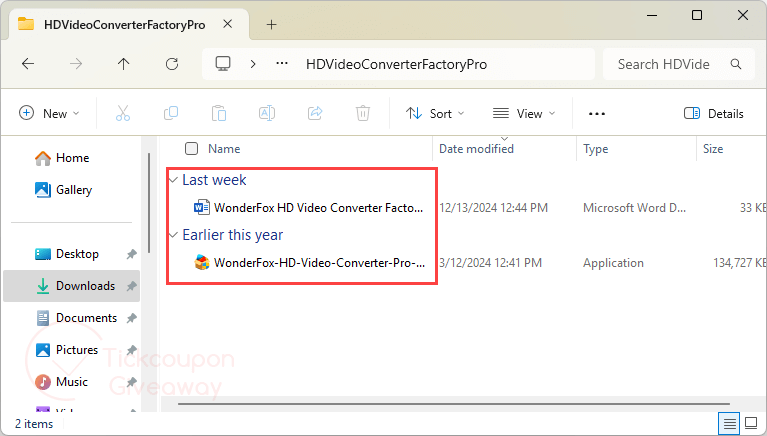Screen dimensions: 767x436
Task: Go up one folder level
Action: click(x=123, y=64)
